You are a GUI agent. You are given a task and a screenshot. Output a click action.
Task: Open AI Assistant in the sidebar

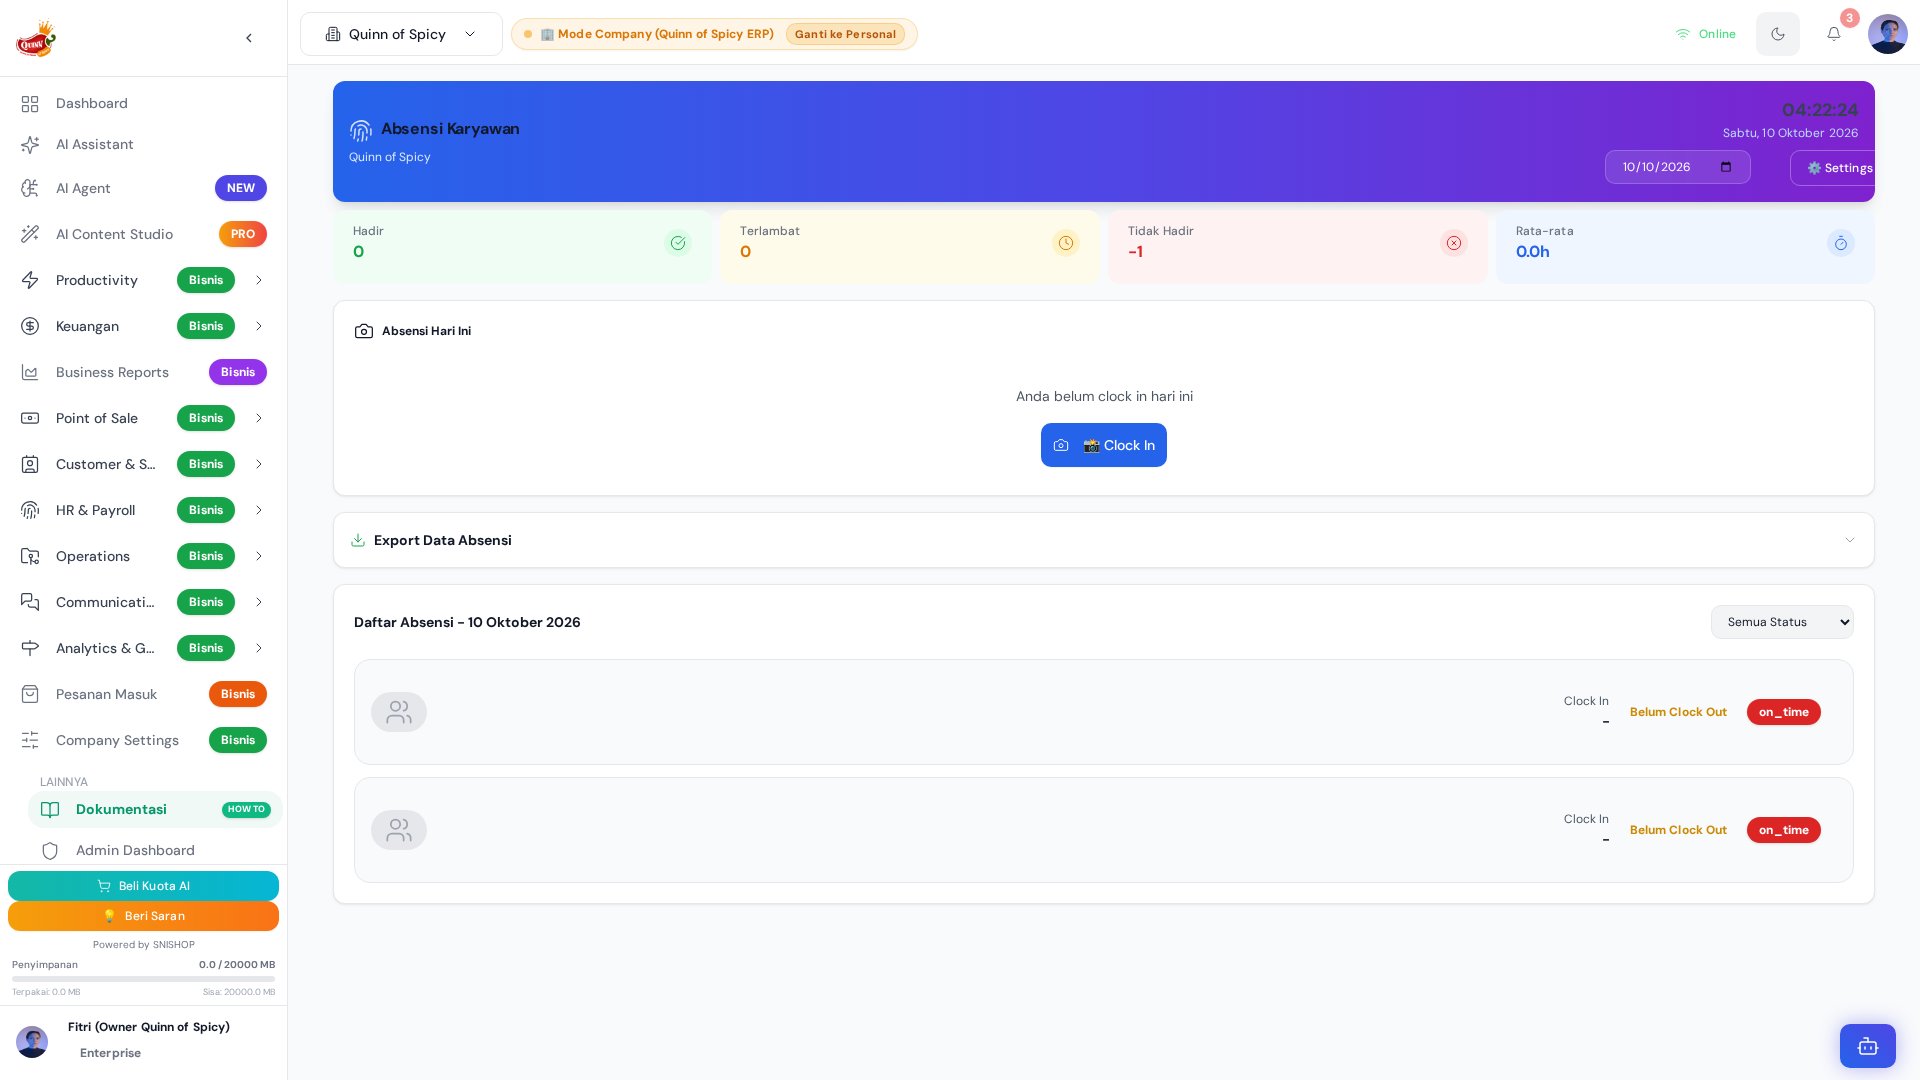click(x=143, y=144)
